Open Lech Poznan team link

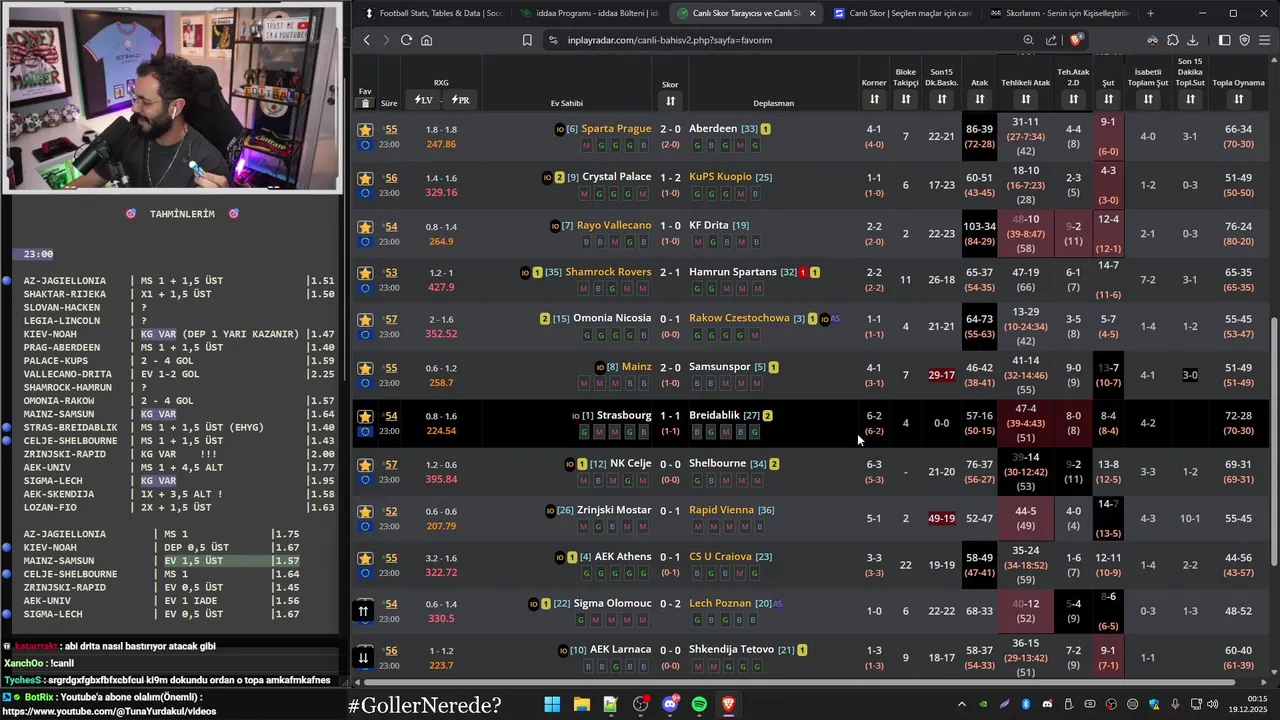pos(720,603)
